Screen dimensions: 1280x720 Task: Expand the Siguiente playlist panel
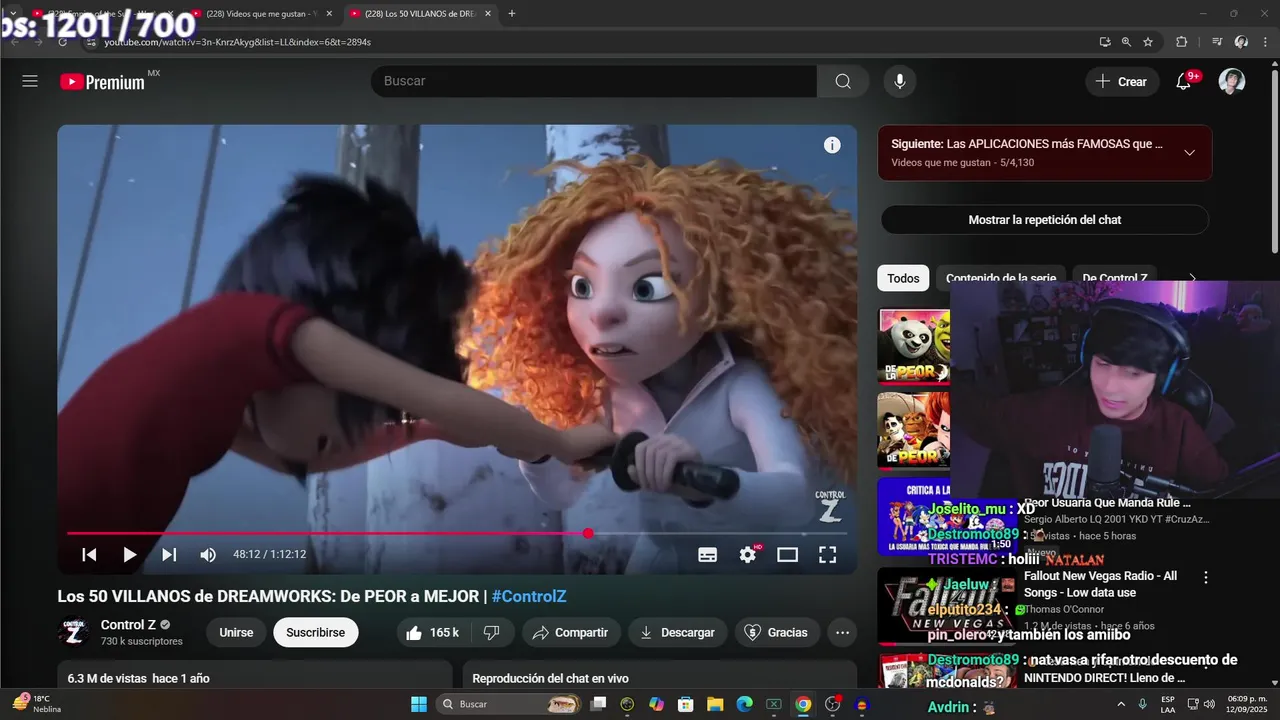pyautogui.click(x=1189, y=153)
